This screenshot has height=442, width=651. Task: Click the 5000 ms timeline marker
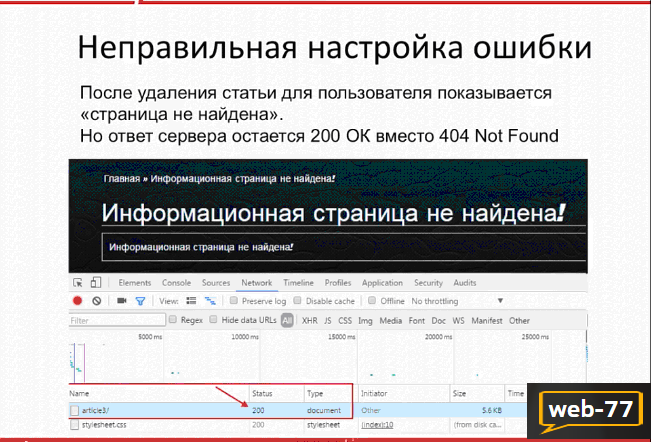(150, 337)
